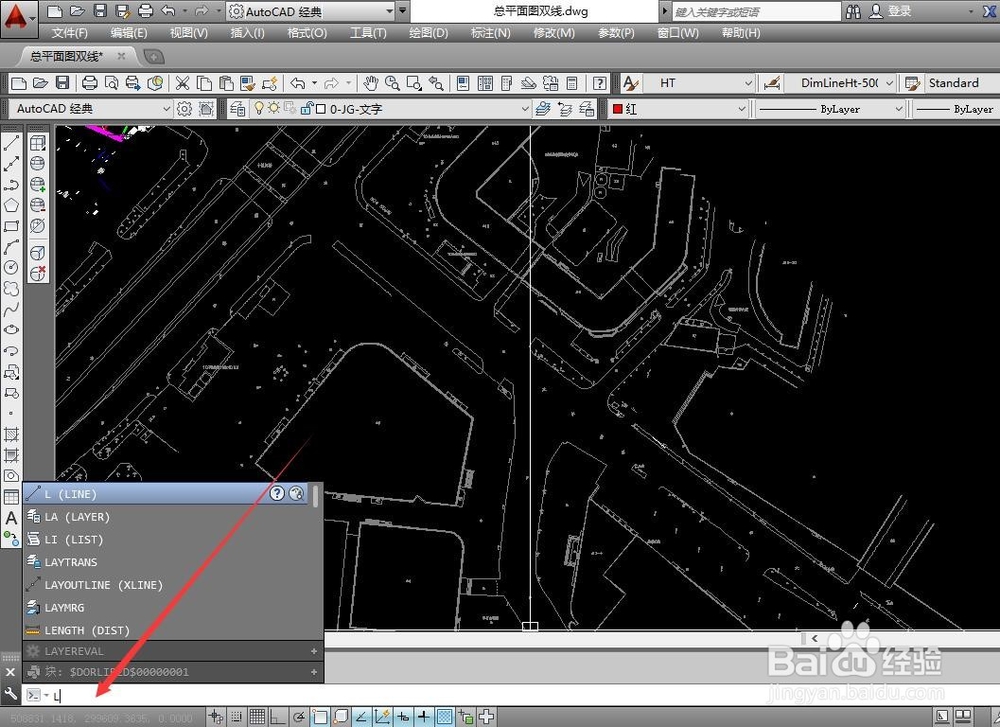The image size is (1000, 727).
Task: Toggle Object Snap in status bar
Action: click(x=320, y=717)
